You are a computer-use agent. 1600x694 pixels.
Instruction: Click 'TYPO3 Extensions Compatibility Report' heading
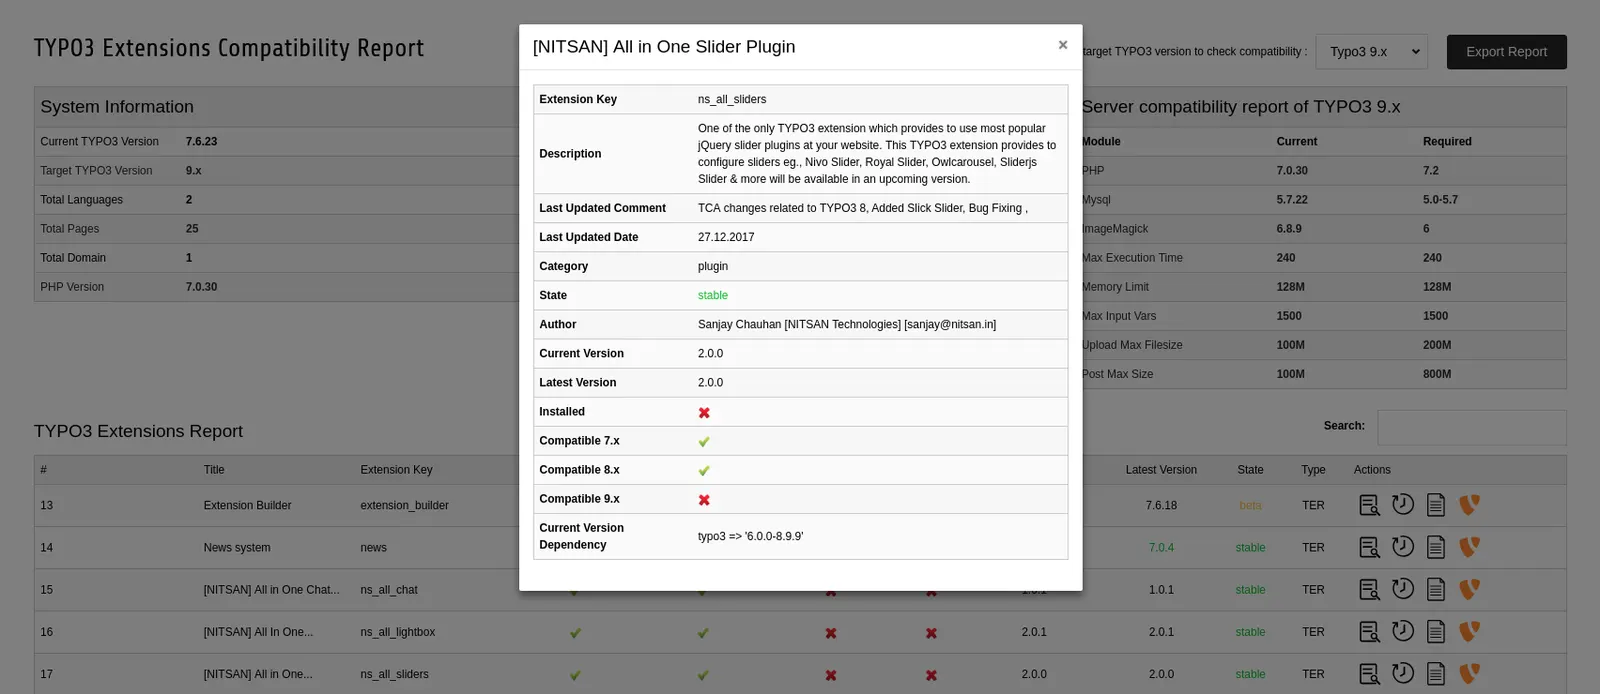[x=229, y=48]
